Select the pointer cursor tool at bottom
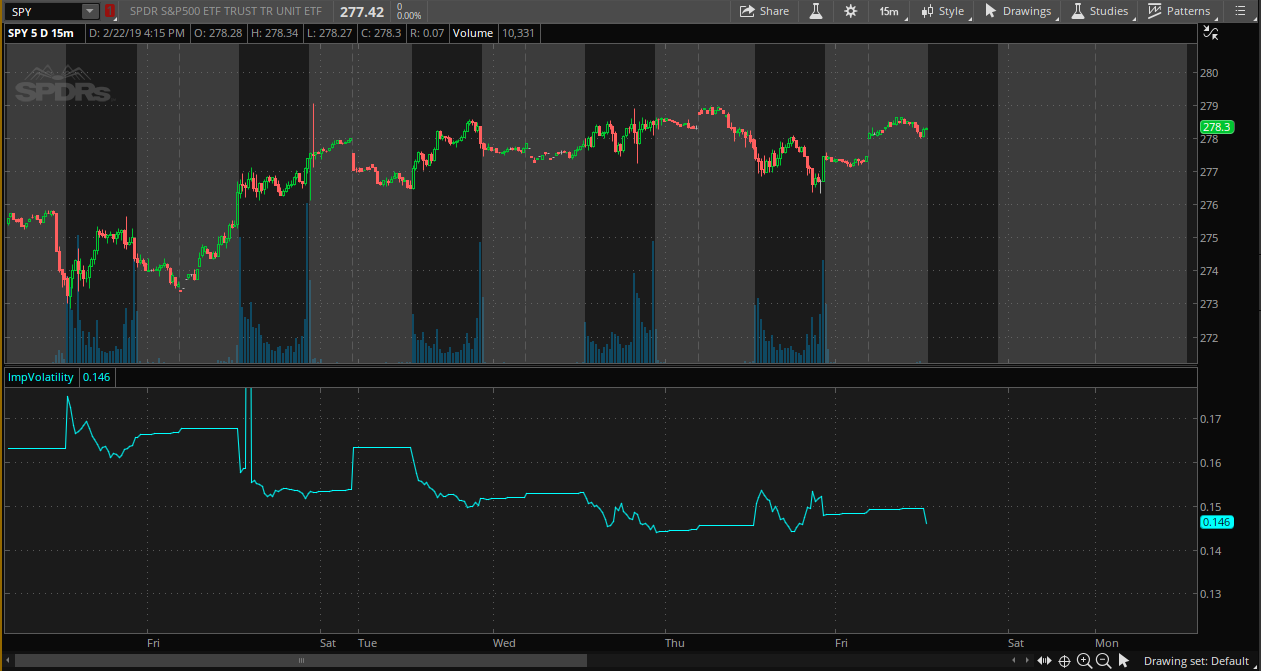The width and height of the screenshot is (1261, 671). pyautogui.click(x=1123, y=661)
